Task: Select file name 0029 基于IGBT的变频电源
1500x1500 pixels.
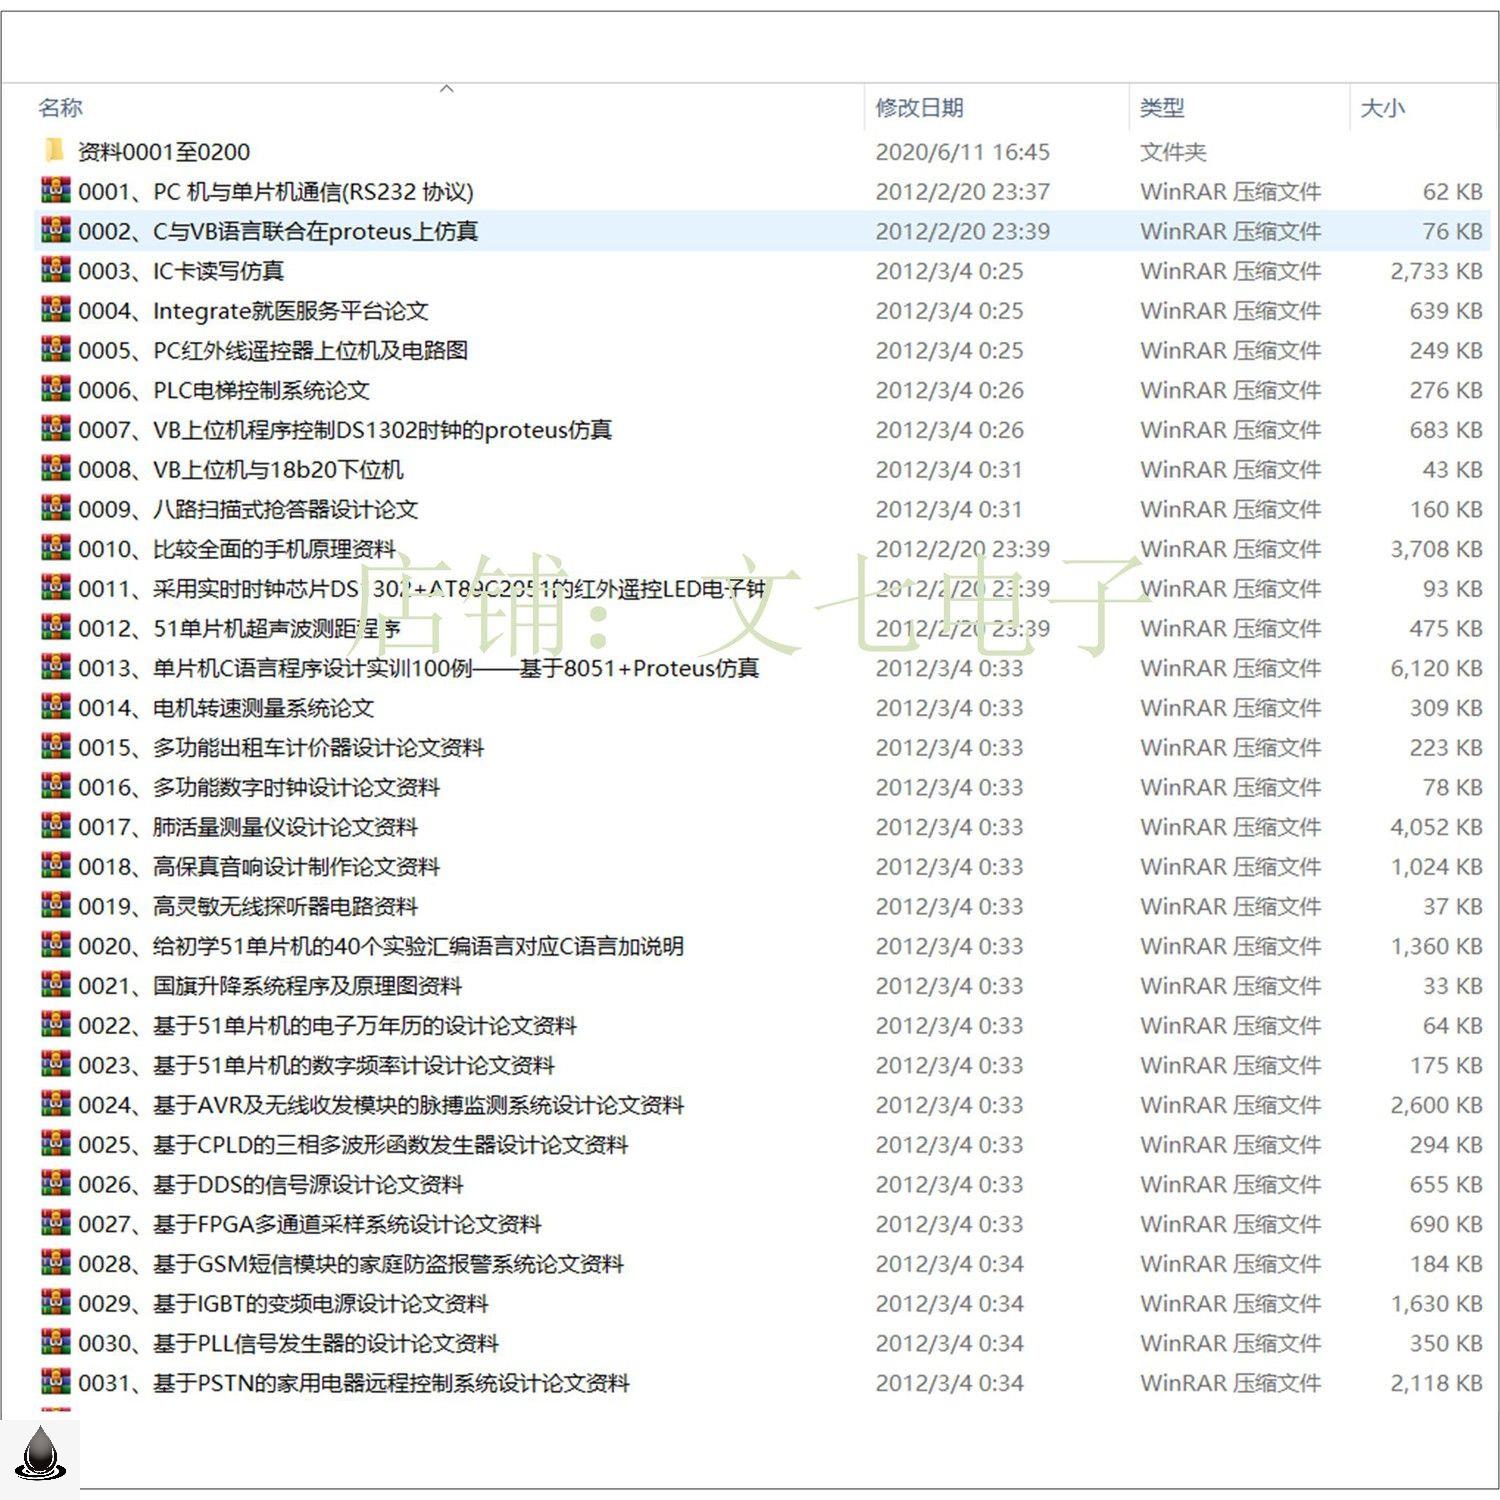Action: click(283, 1304)
